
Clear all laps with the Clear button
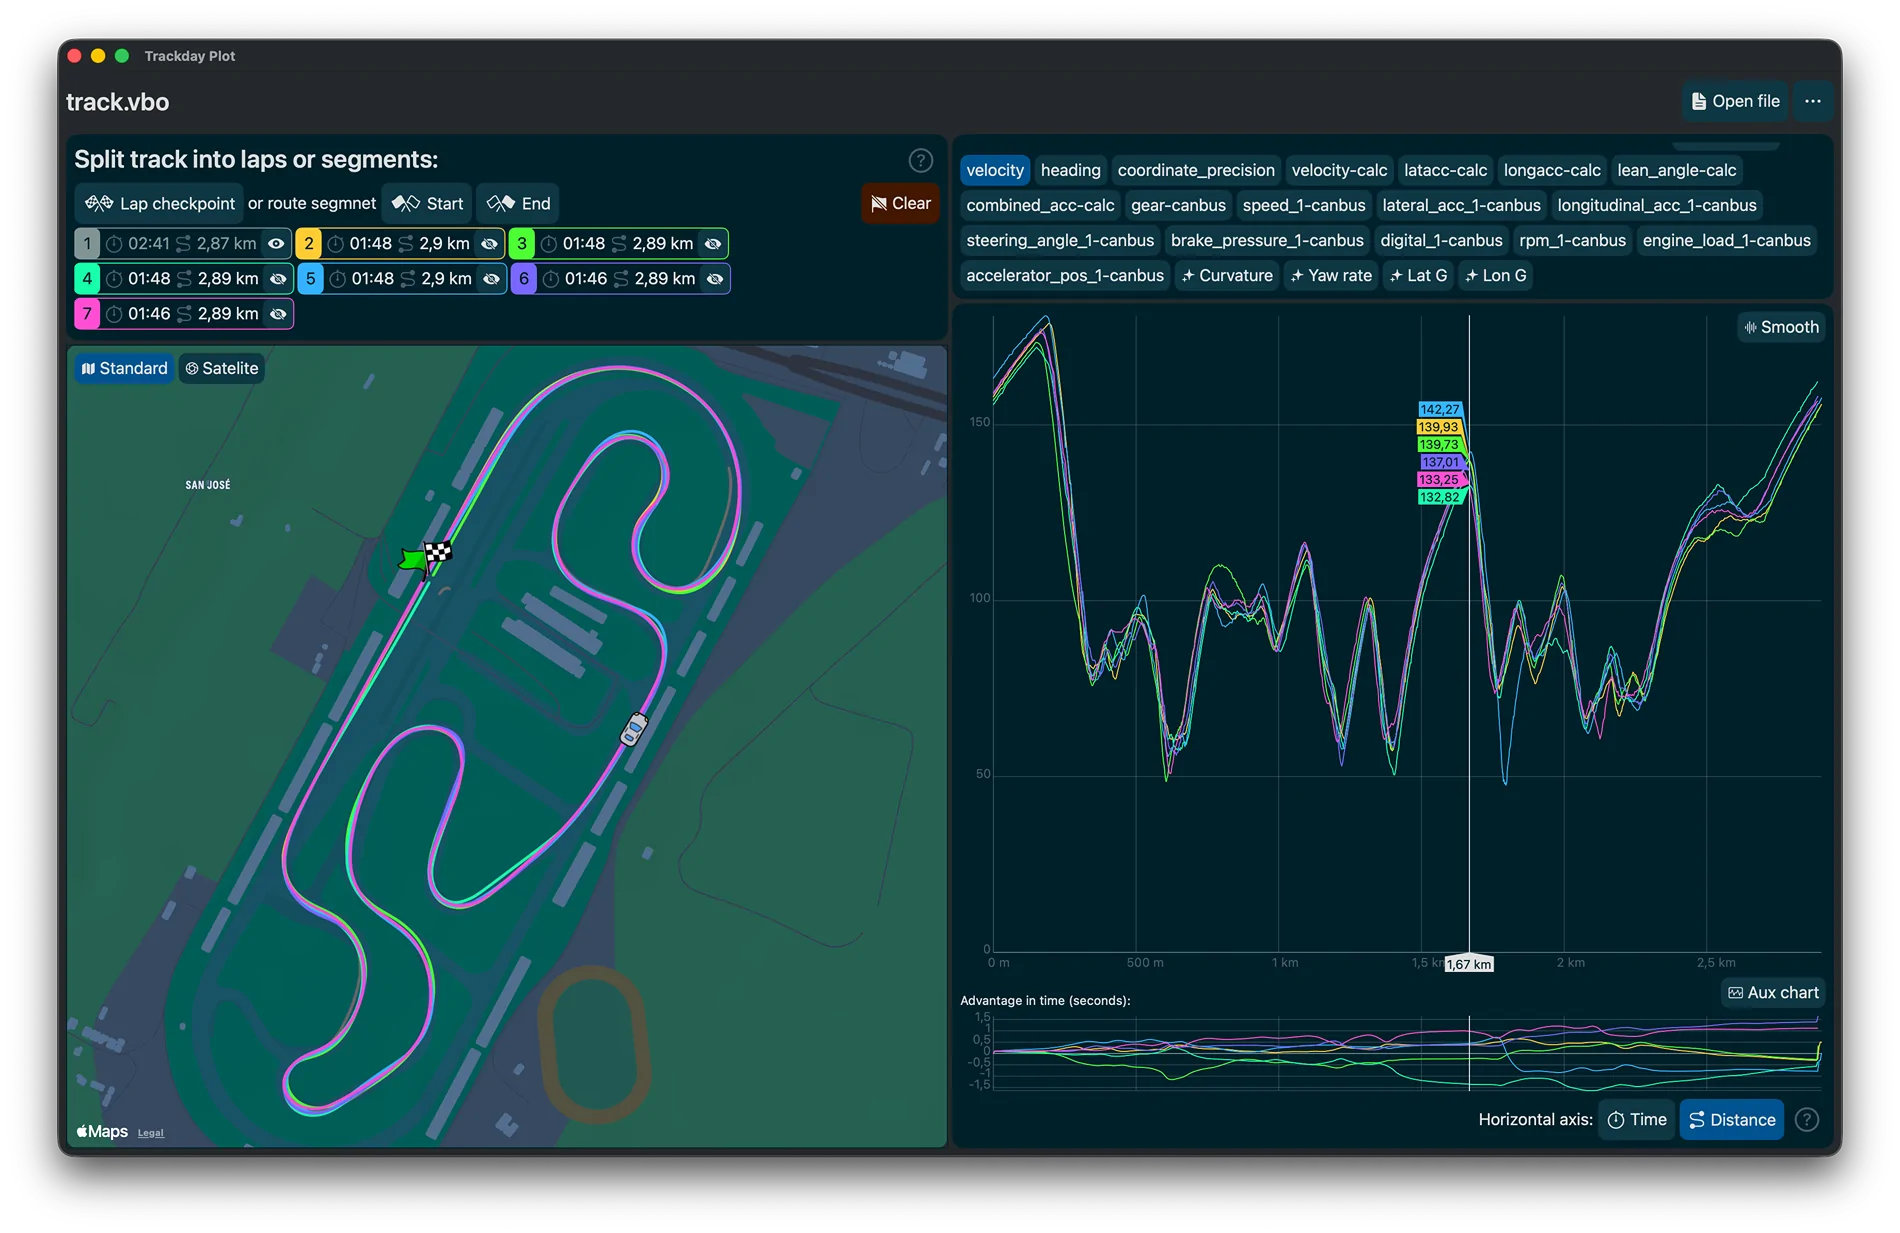point(900,203)
